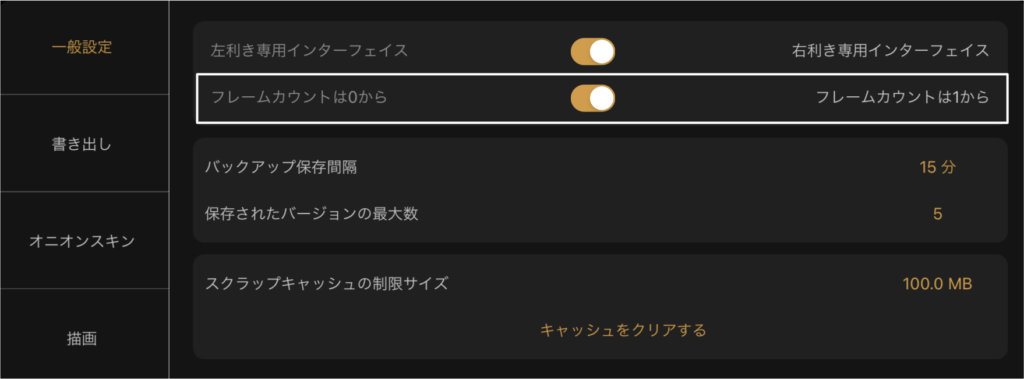Click the white-outlined frame count row
This screenshot has height=379, width=1024.
click(600, 98)
